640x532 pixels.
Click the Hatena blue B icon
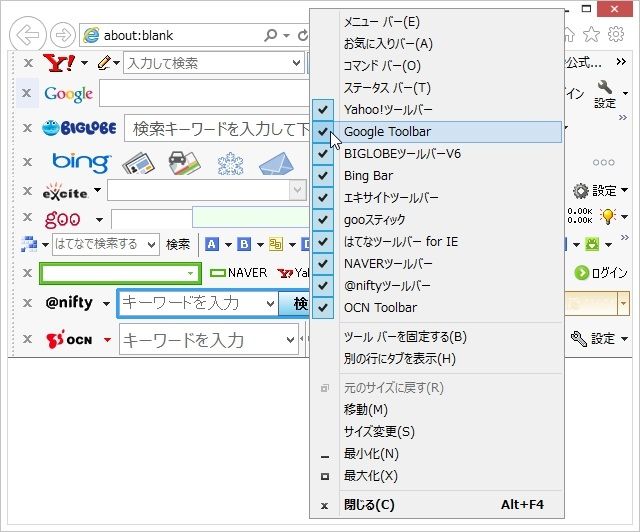(244, 244)
